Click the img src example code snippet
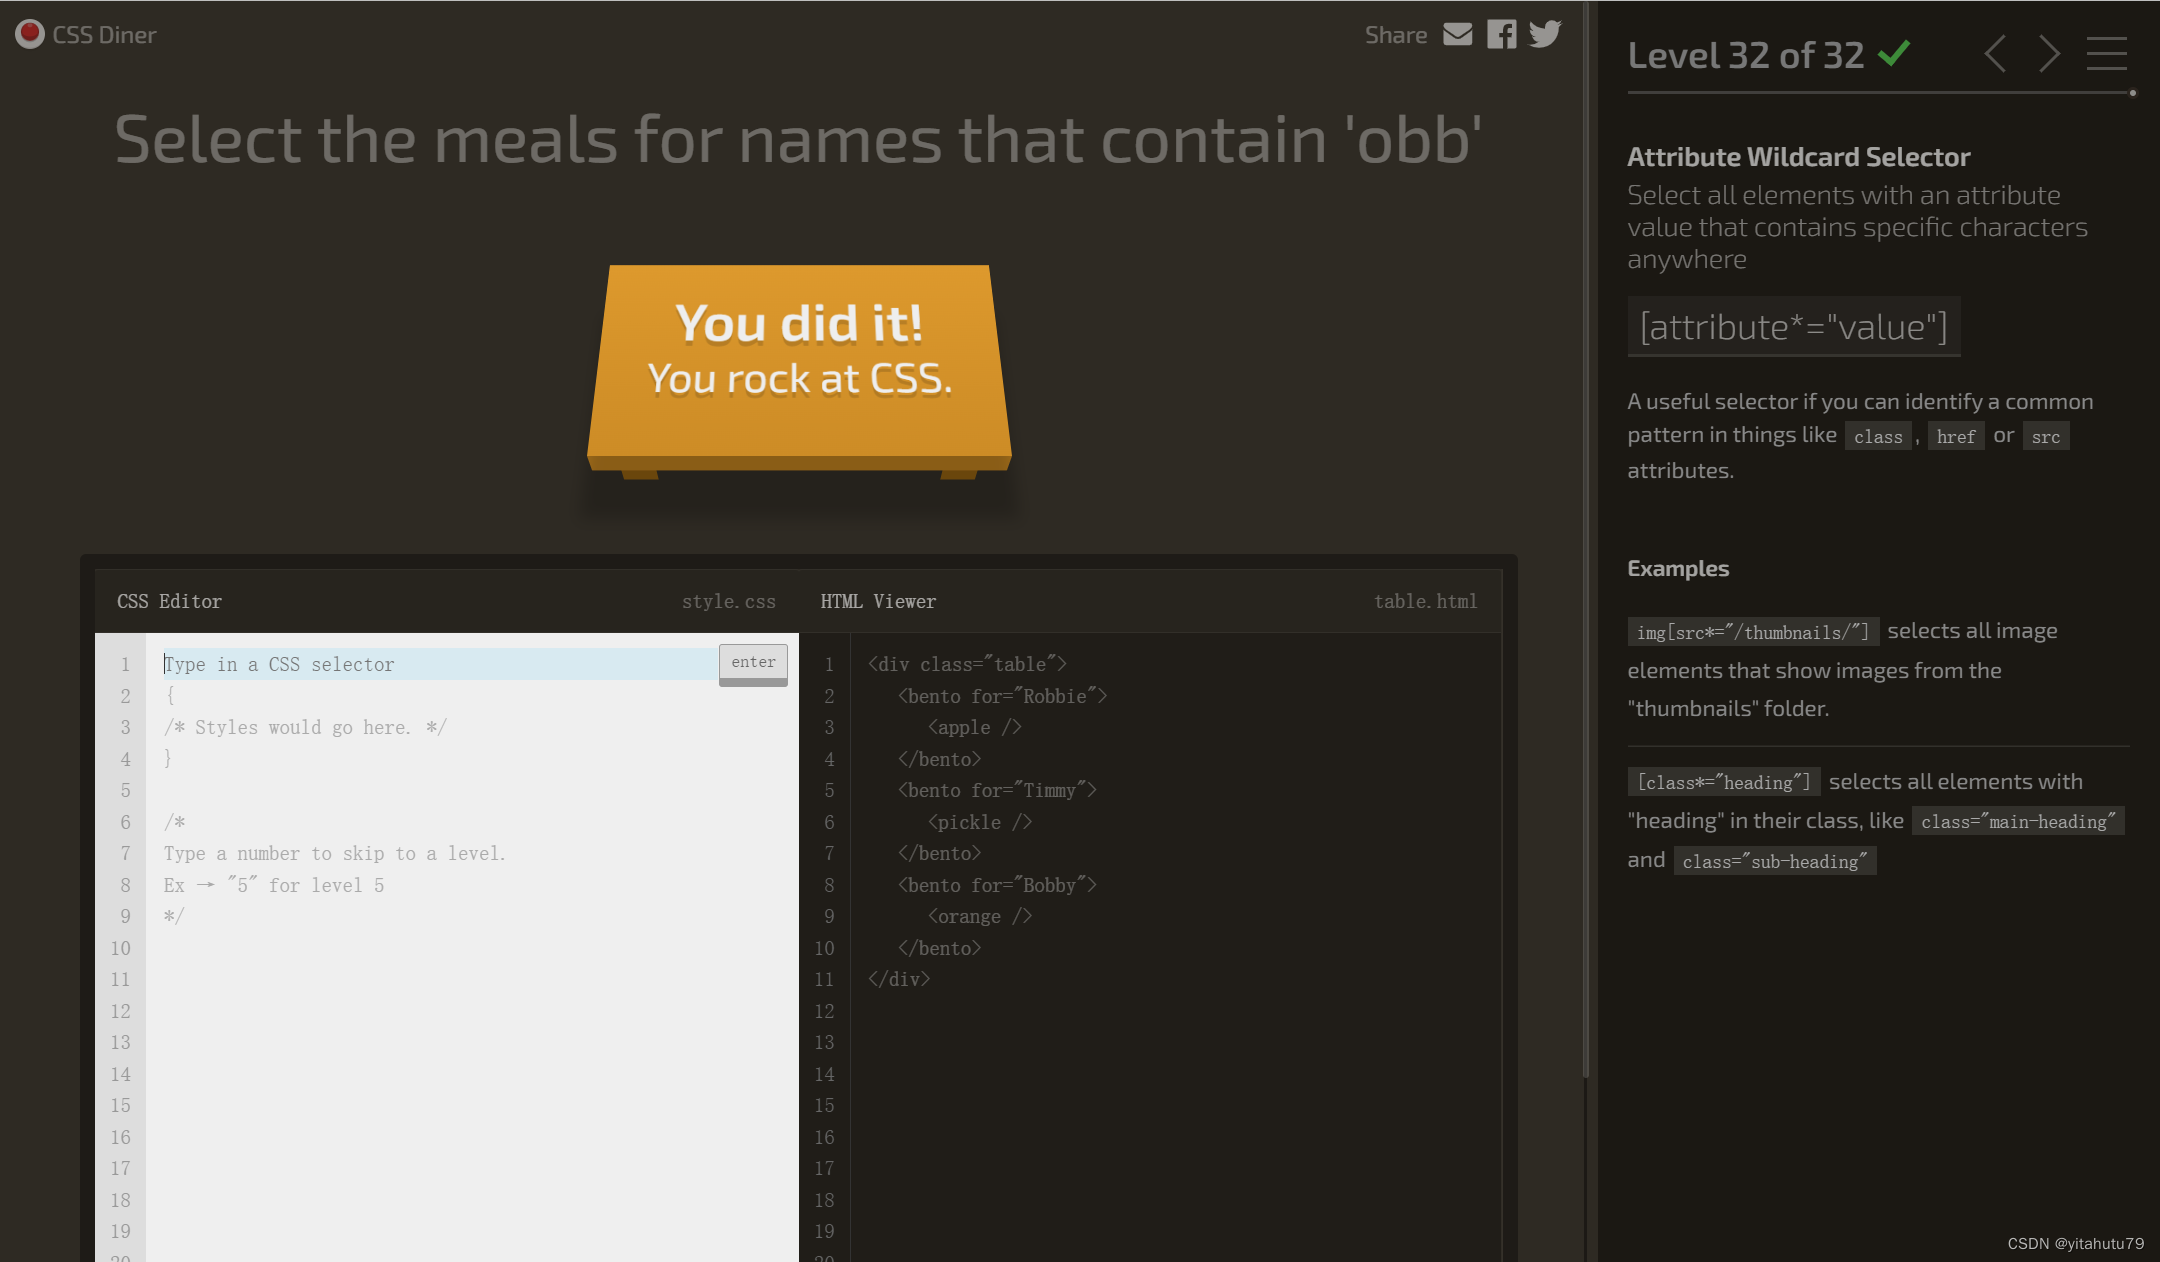This screenshot has width=2160, height=1262. (x=1750, y=629)
